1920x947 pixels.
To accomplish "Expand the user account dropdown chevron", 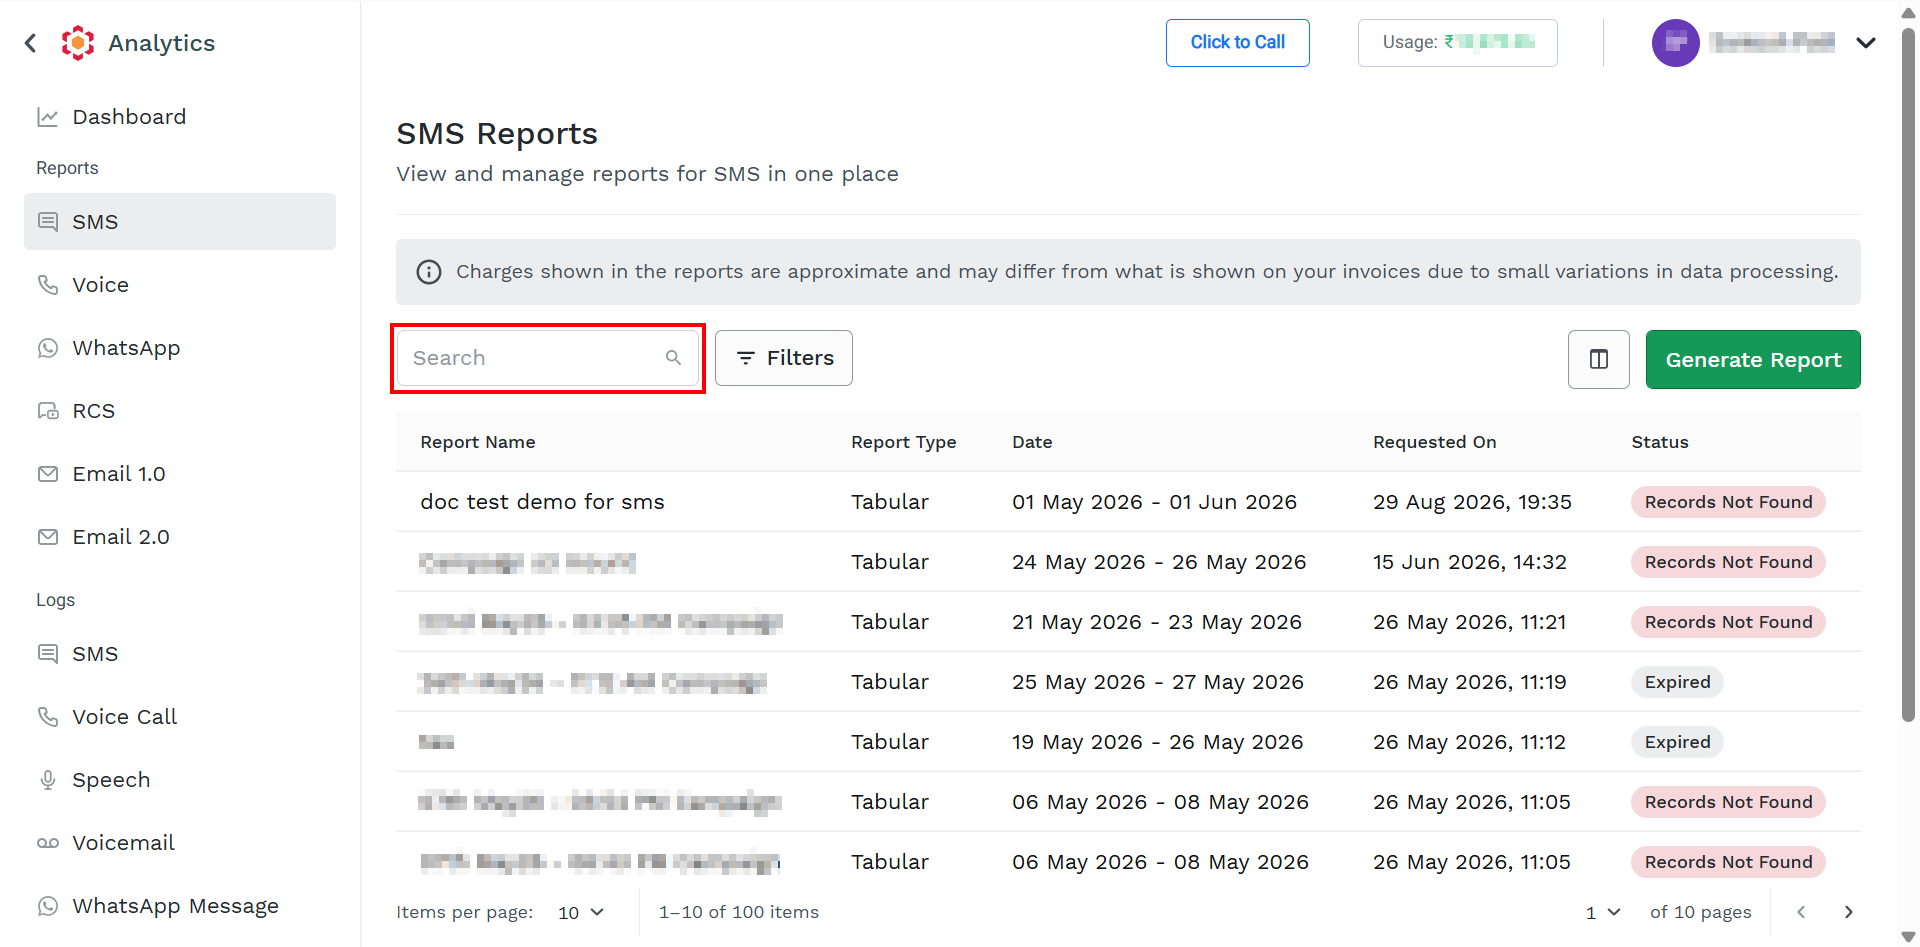I will pyautogui.click(x=1865, y=43).
